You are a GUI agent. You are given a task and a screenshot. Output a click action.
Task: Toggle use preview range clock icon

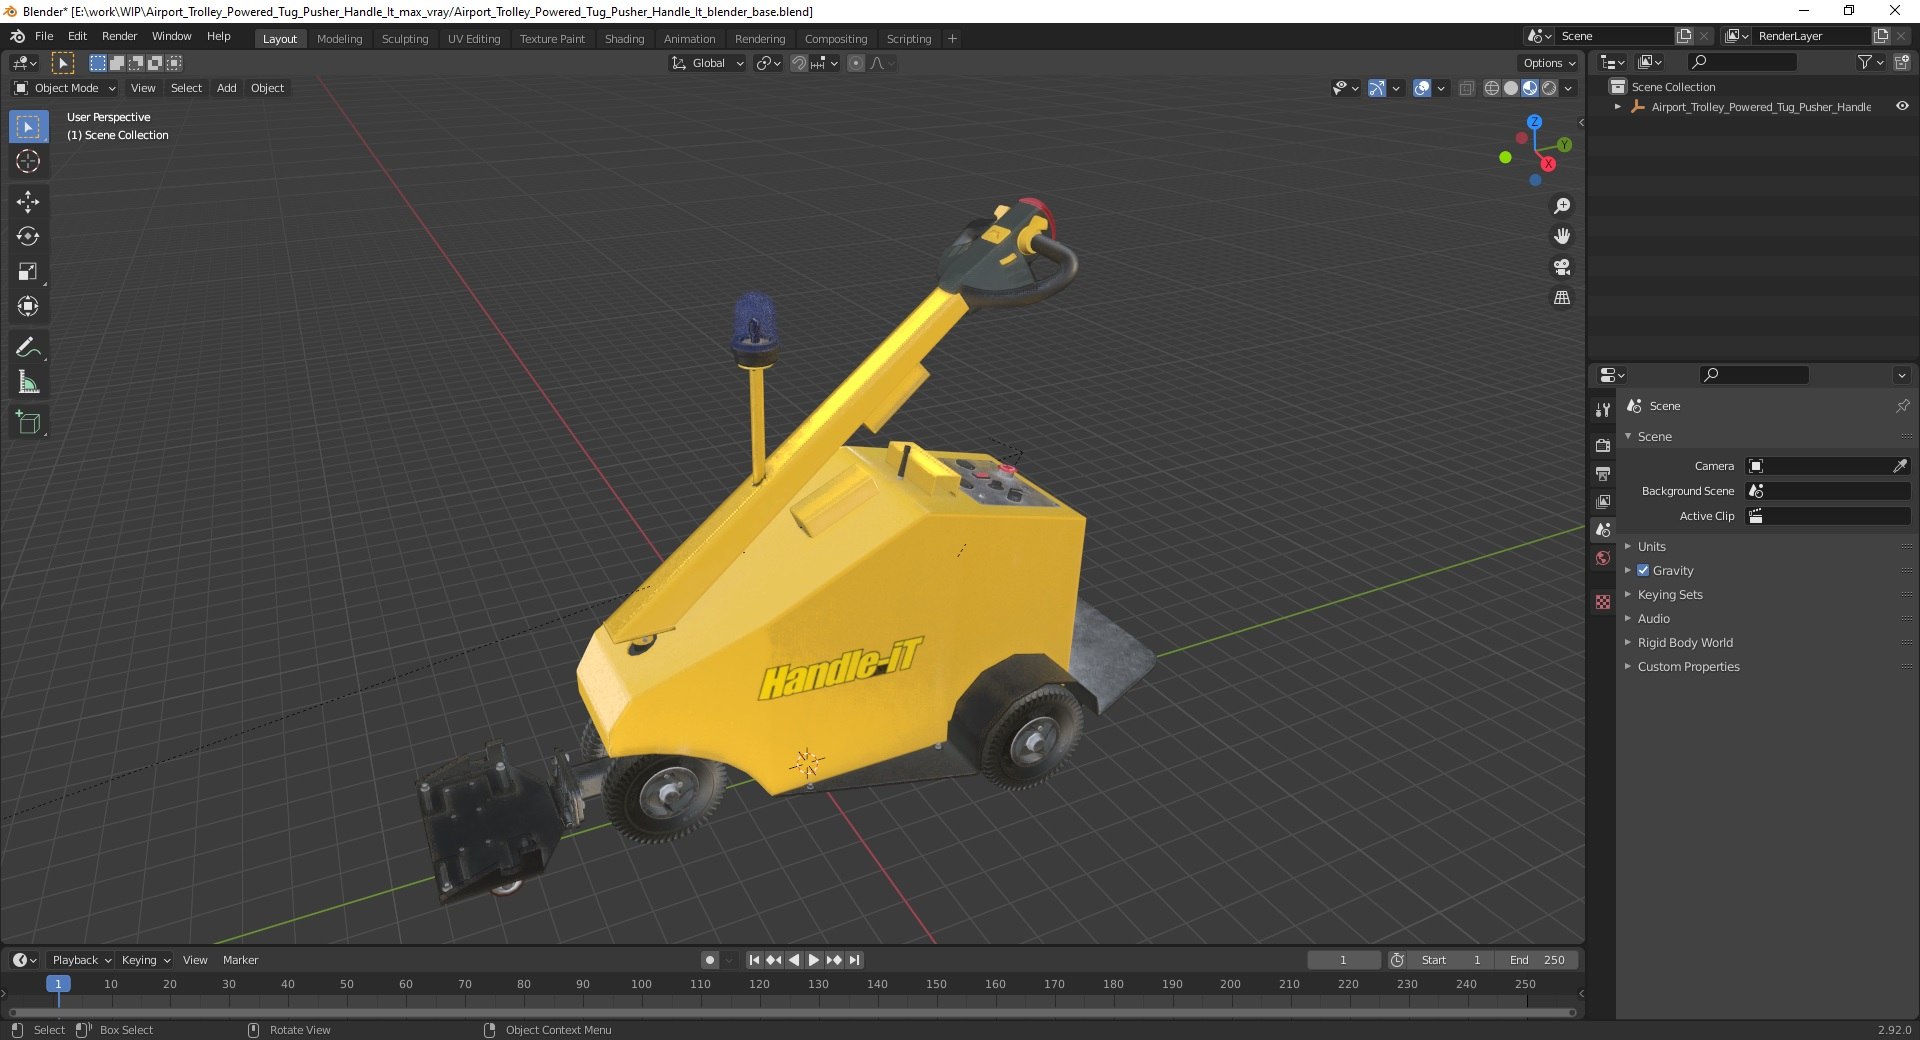tap(1397, 960)
